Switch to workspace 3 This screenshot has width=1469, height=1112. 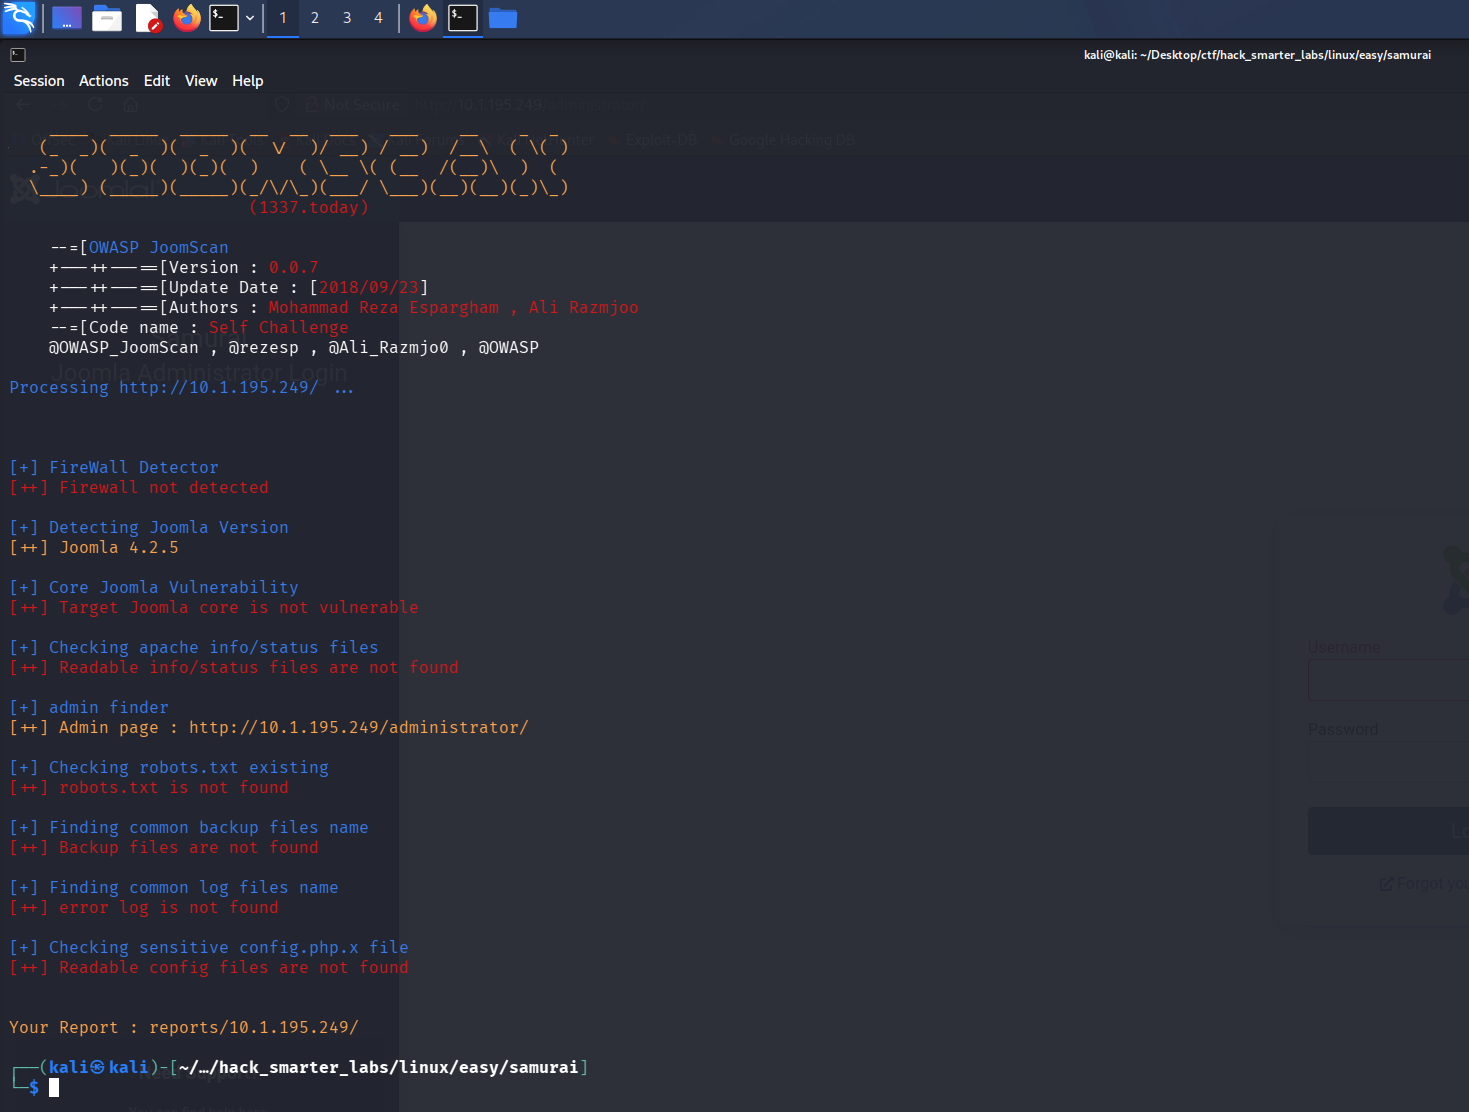pyautogui.click(x=347, y=18)
